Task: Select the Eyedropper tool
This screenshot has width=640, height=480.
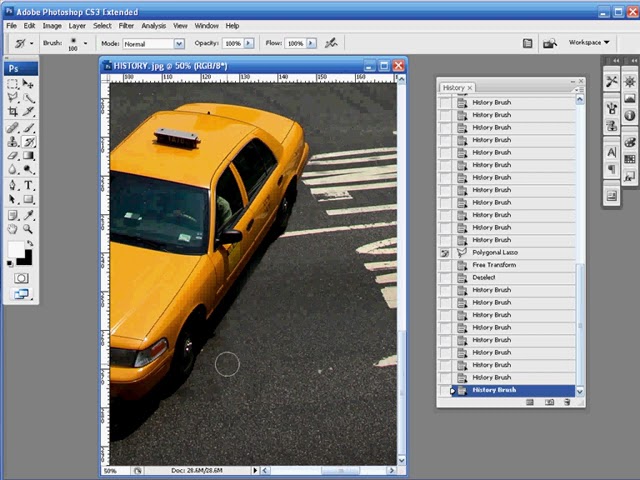Action: tap(28, 215)
